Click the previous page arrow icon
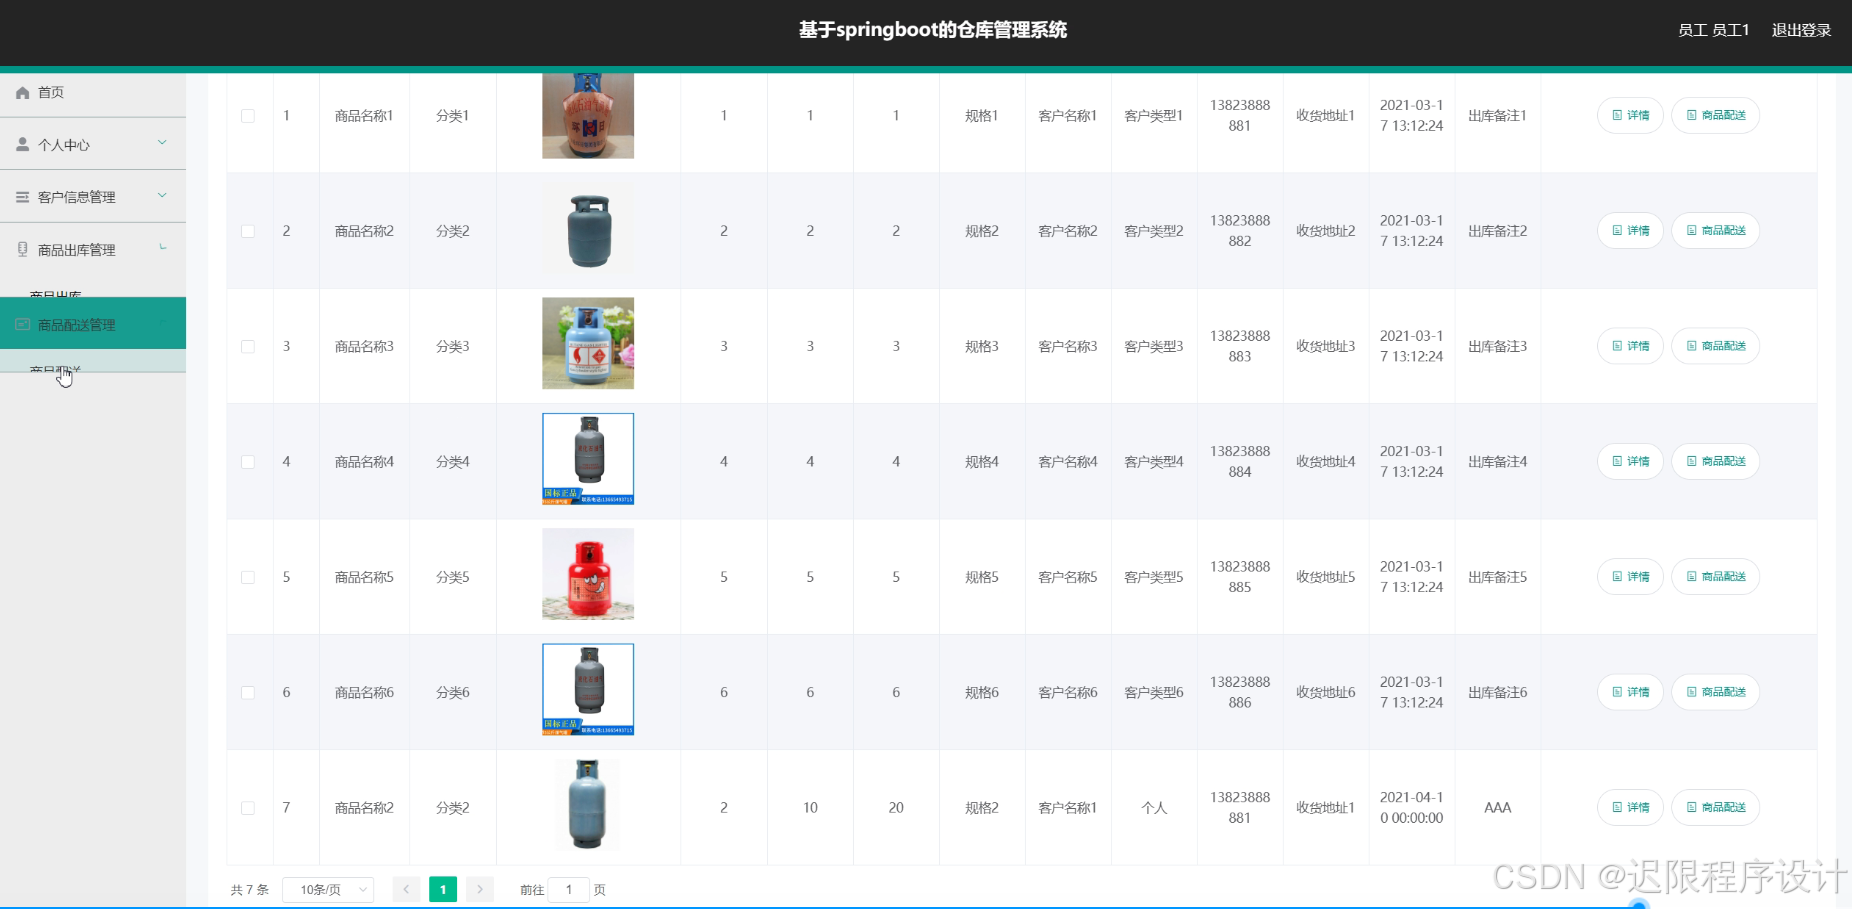 tap(406, 888)
